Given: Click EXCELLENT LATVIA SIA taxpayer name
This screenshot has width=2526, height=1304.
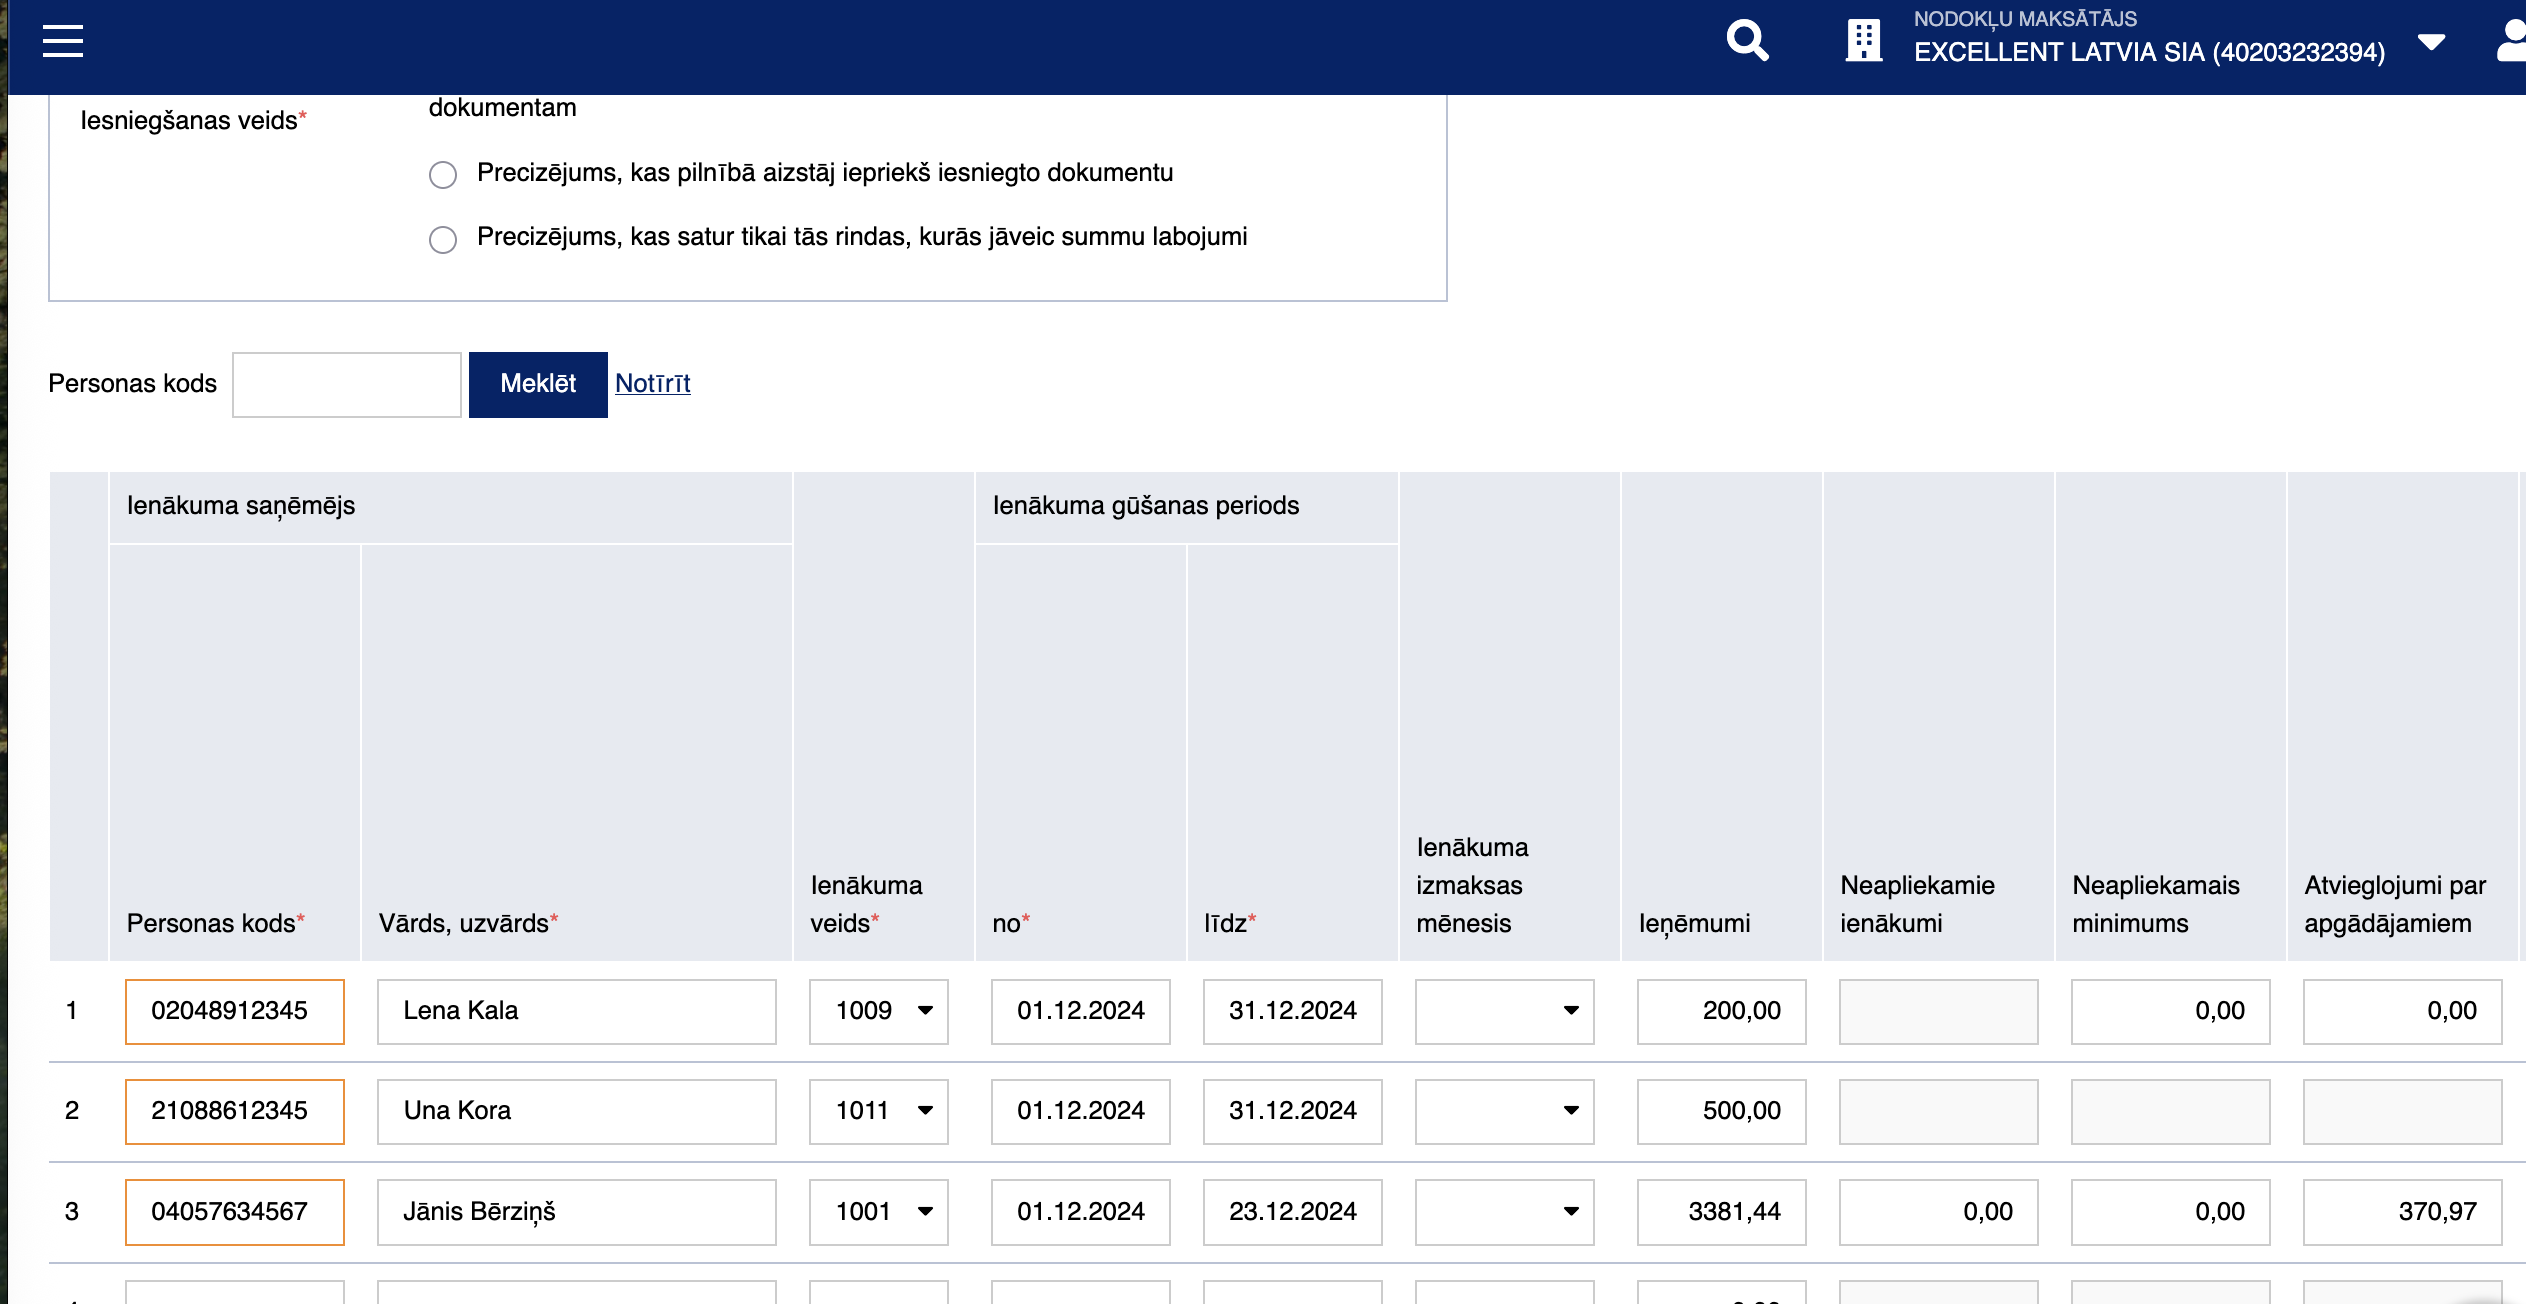Looking at the screenshot, I should coord(2148,52).
